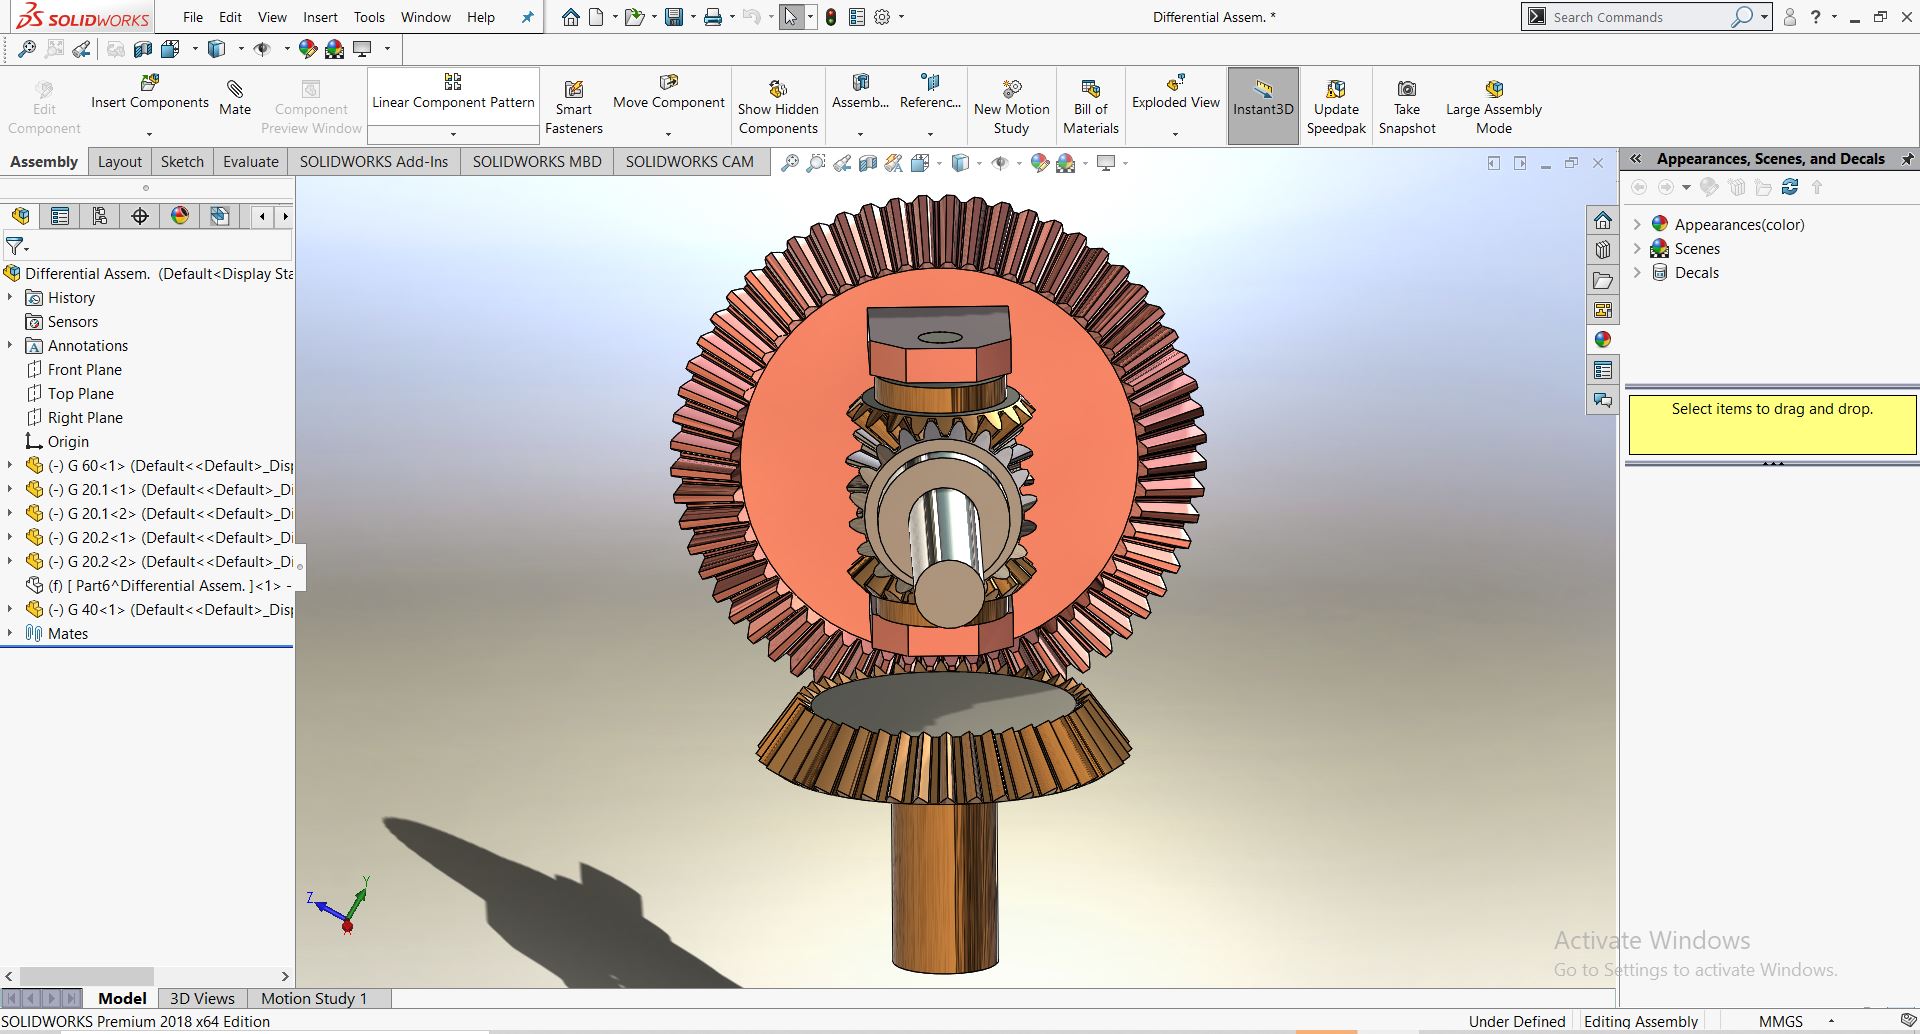The width and height of the screenshot is (1920, 1034).
Task: Open the File Explorer task pane tab
Action: (x=1603, y=280)
